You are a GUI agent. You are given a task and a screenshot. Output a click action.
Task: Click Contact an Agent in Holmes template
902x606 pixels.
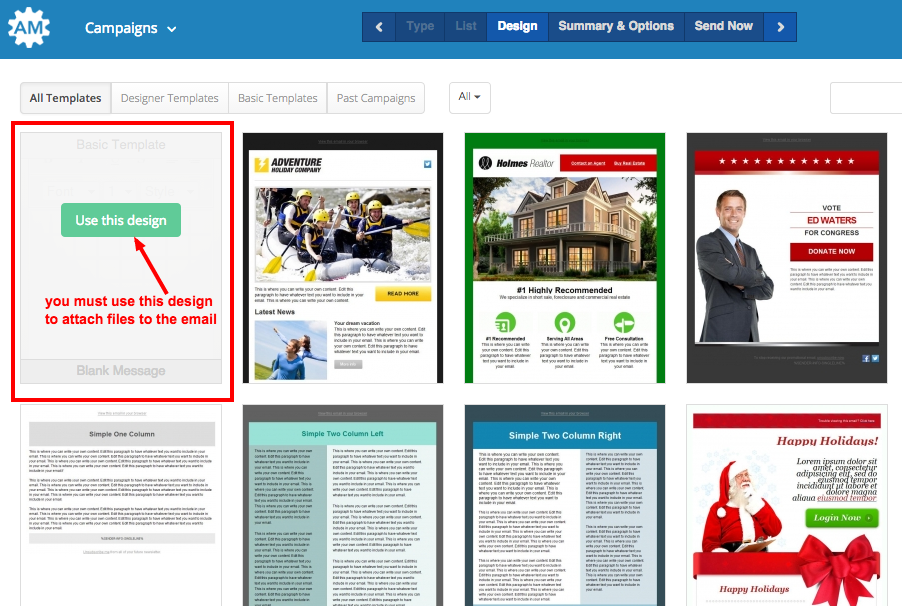pyautogui.click(x=588, y=163)
